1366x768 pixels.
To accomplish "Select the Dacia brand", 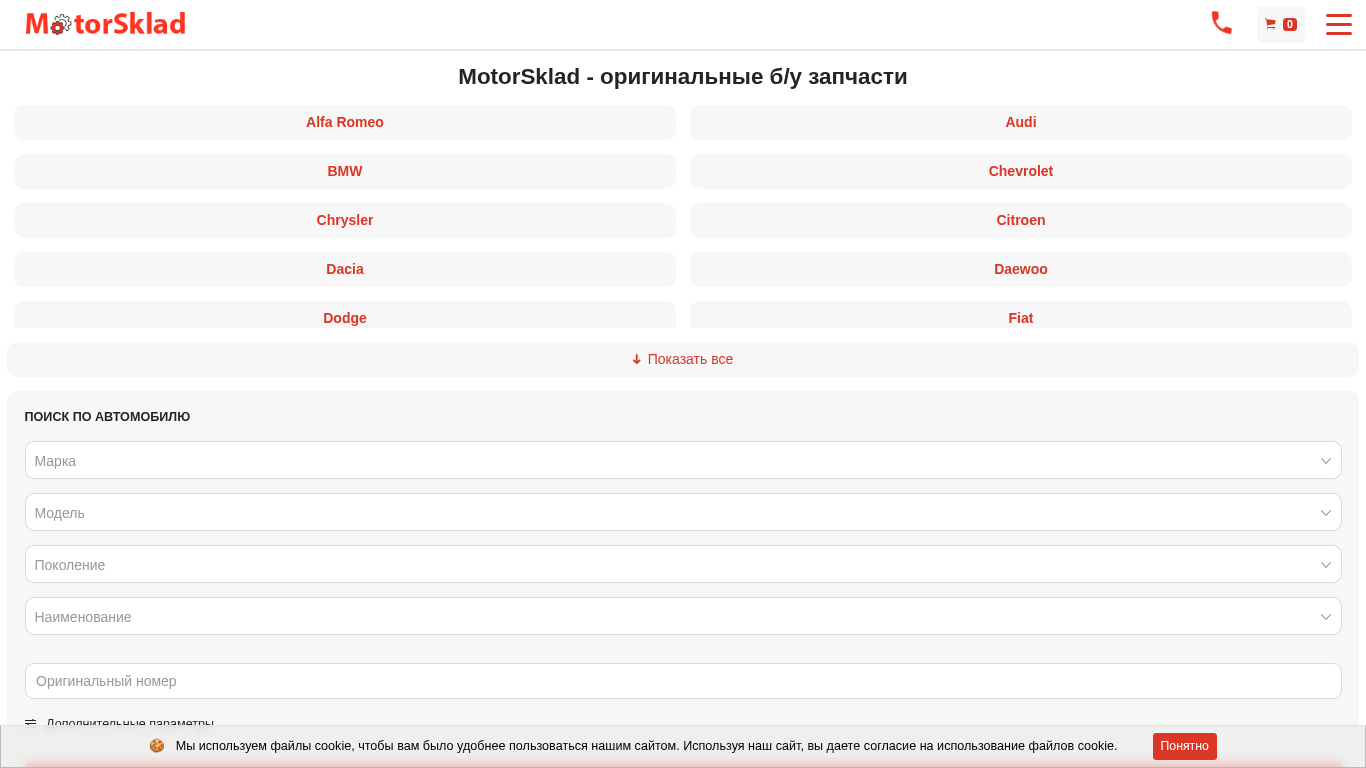I will click(345, 269).
